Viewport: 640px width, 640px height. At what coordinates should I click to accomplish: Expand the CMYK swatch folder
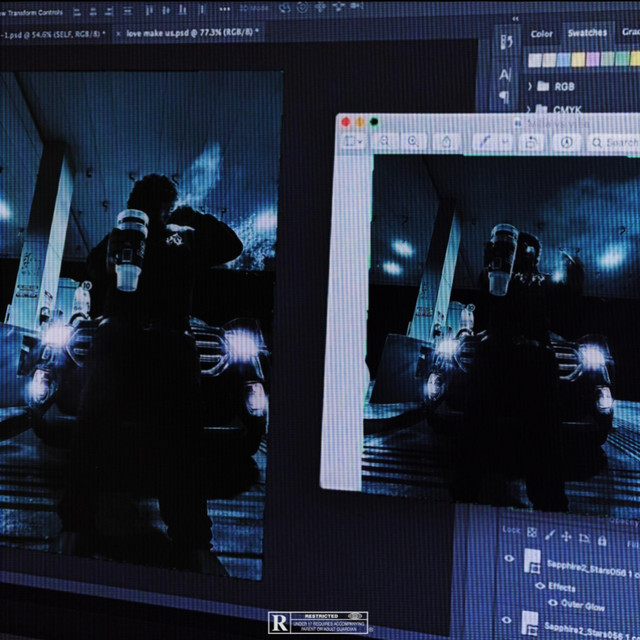529,110
